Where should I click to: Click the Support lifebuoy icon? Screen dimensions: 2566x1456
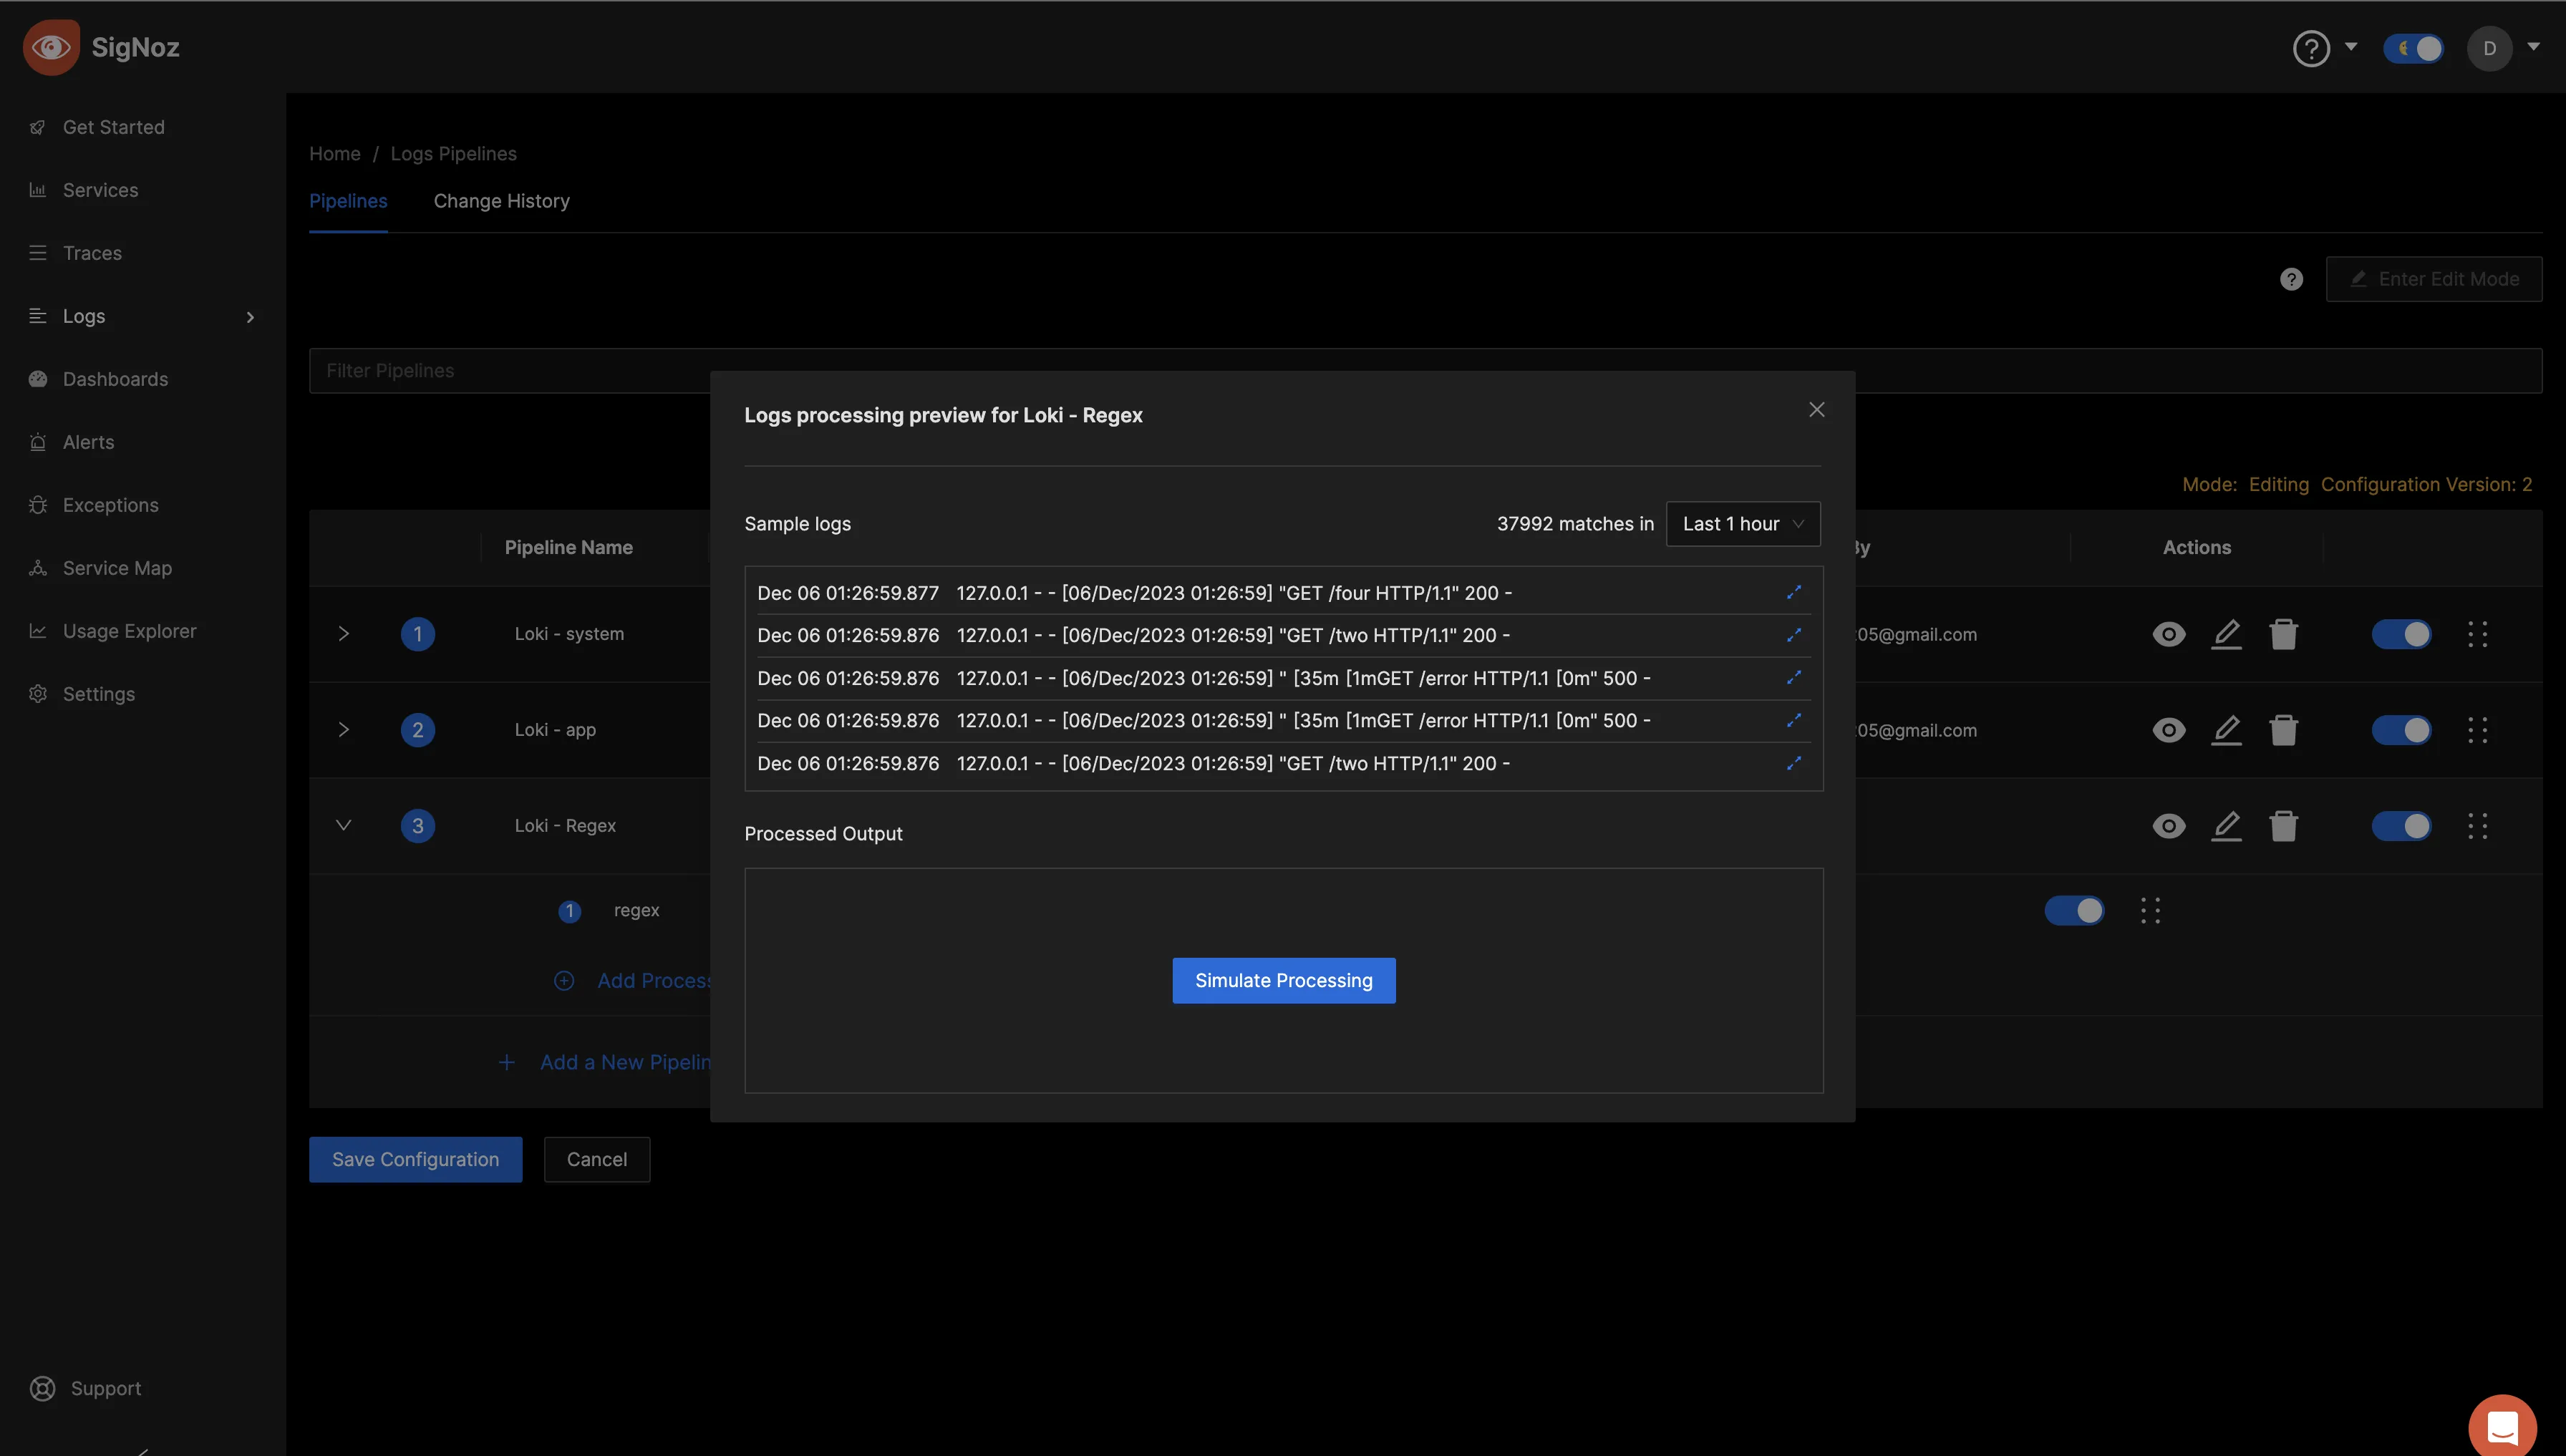pos(42,1388)
